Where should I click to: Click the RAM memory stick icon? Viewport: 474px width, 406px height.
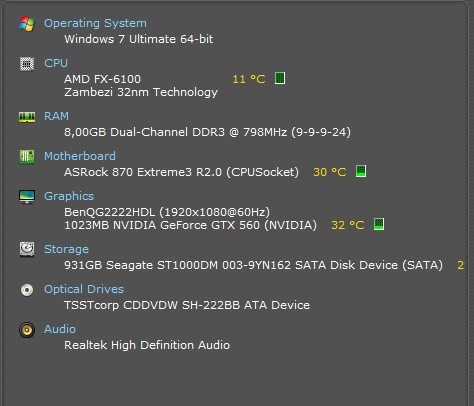tap(27, 117)
